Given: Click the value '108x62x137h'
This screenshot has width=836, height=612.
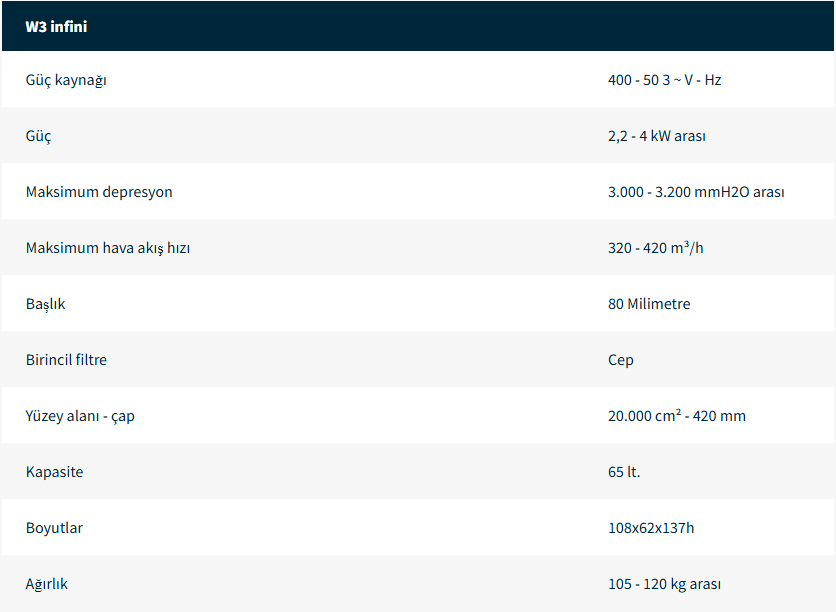Looking at the screenshot, I should pos(651,528).
